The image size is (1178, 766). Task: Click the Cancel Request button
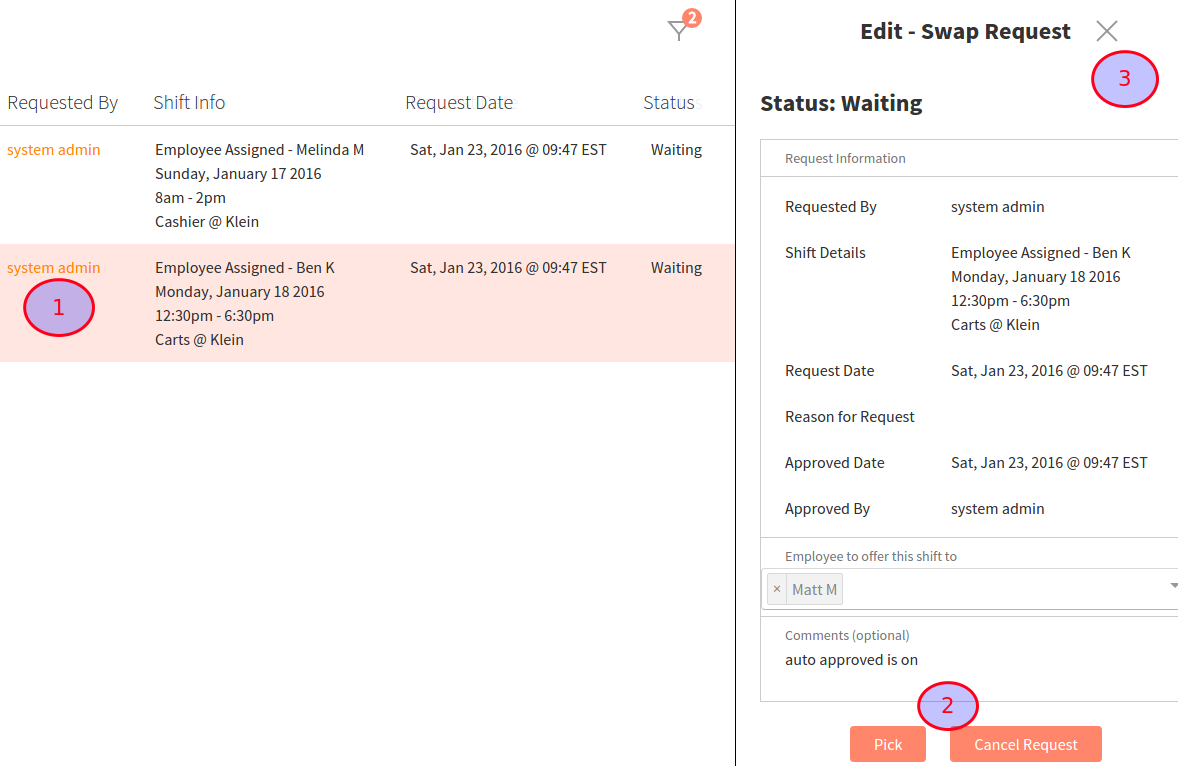(1025, 744)
